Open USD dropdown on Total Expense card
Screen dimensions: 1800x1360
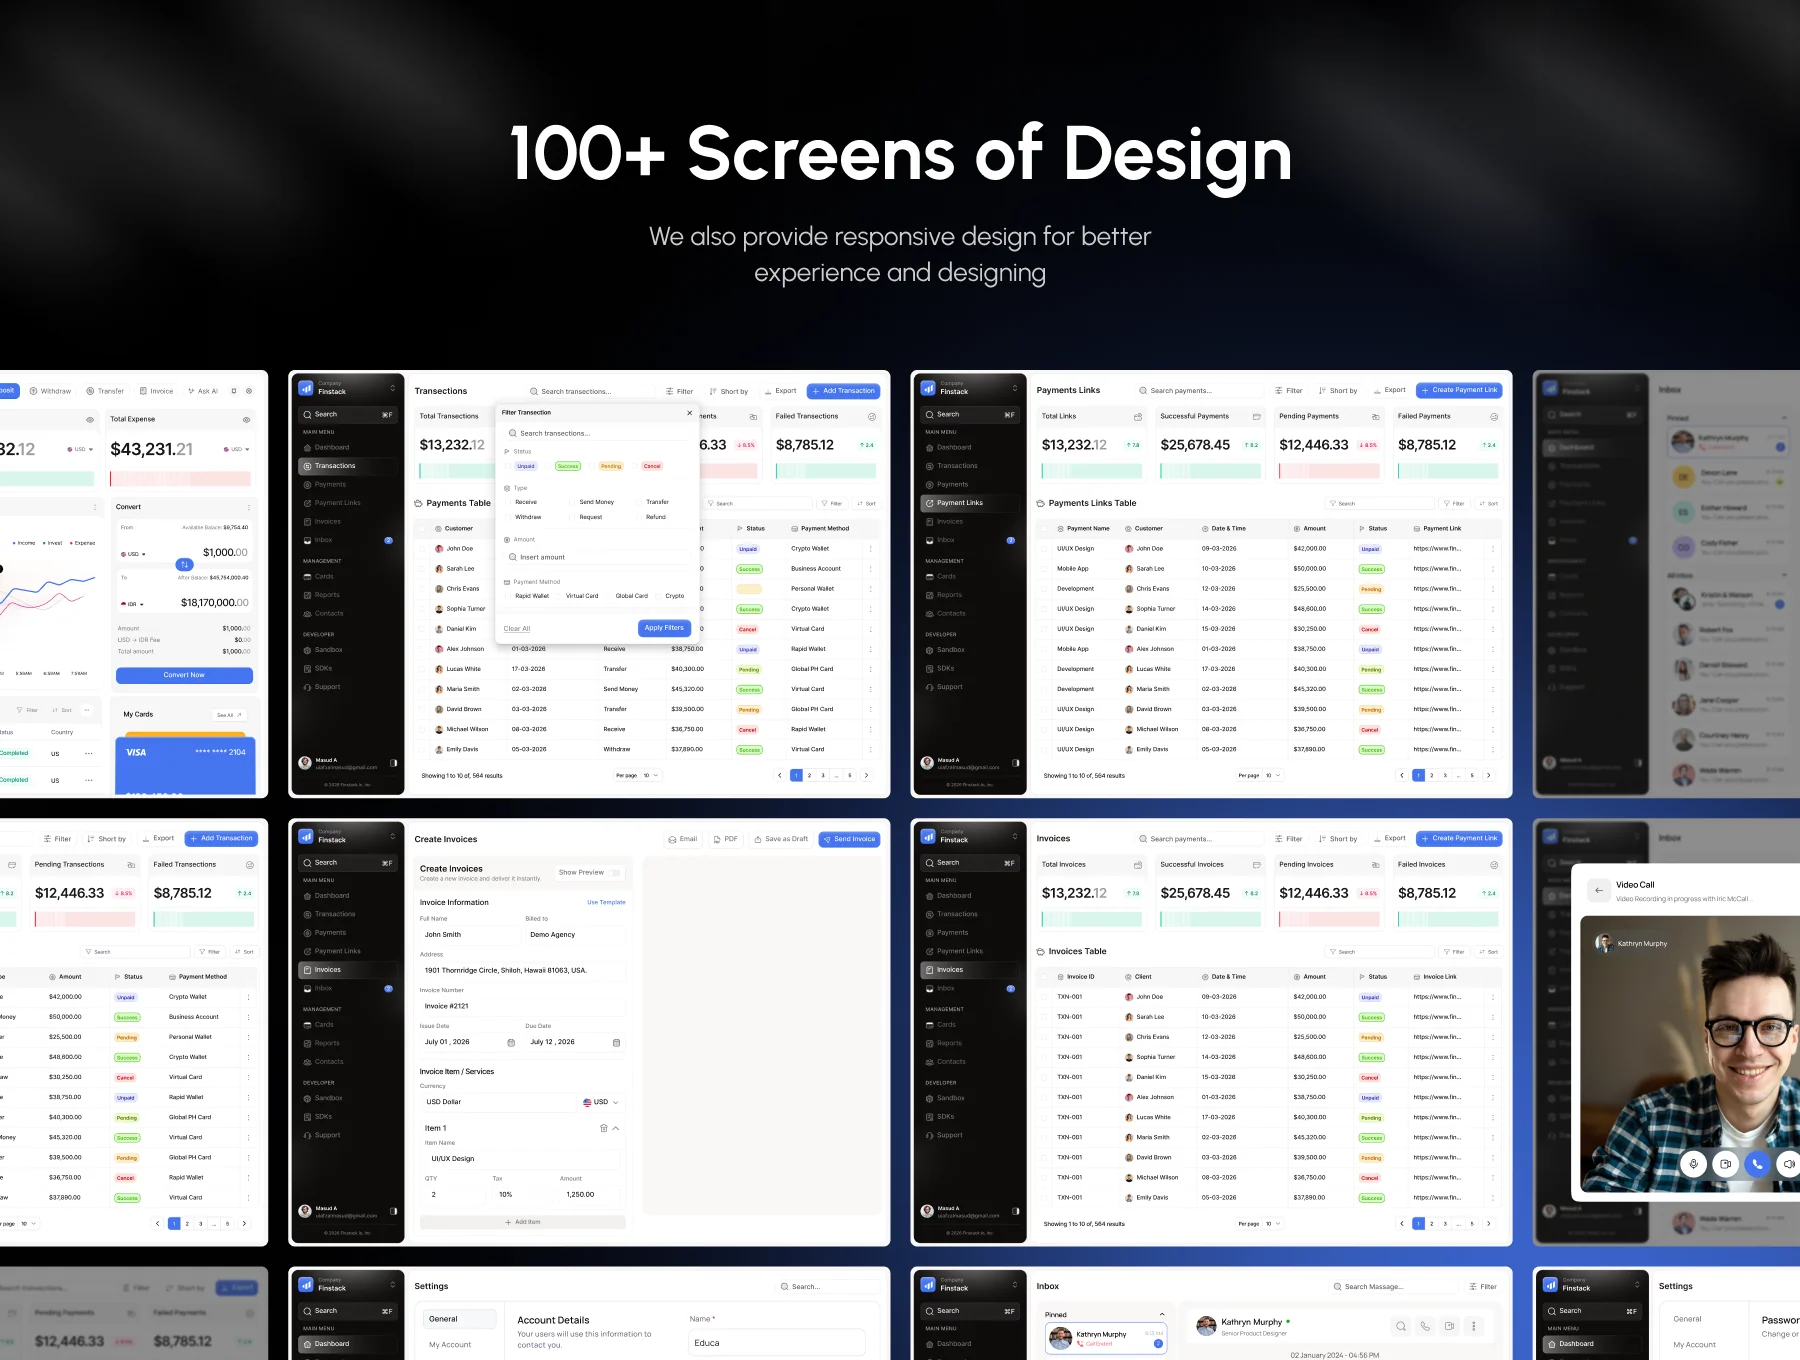(237, 450)
